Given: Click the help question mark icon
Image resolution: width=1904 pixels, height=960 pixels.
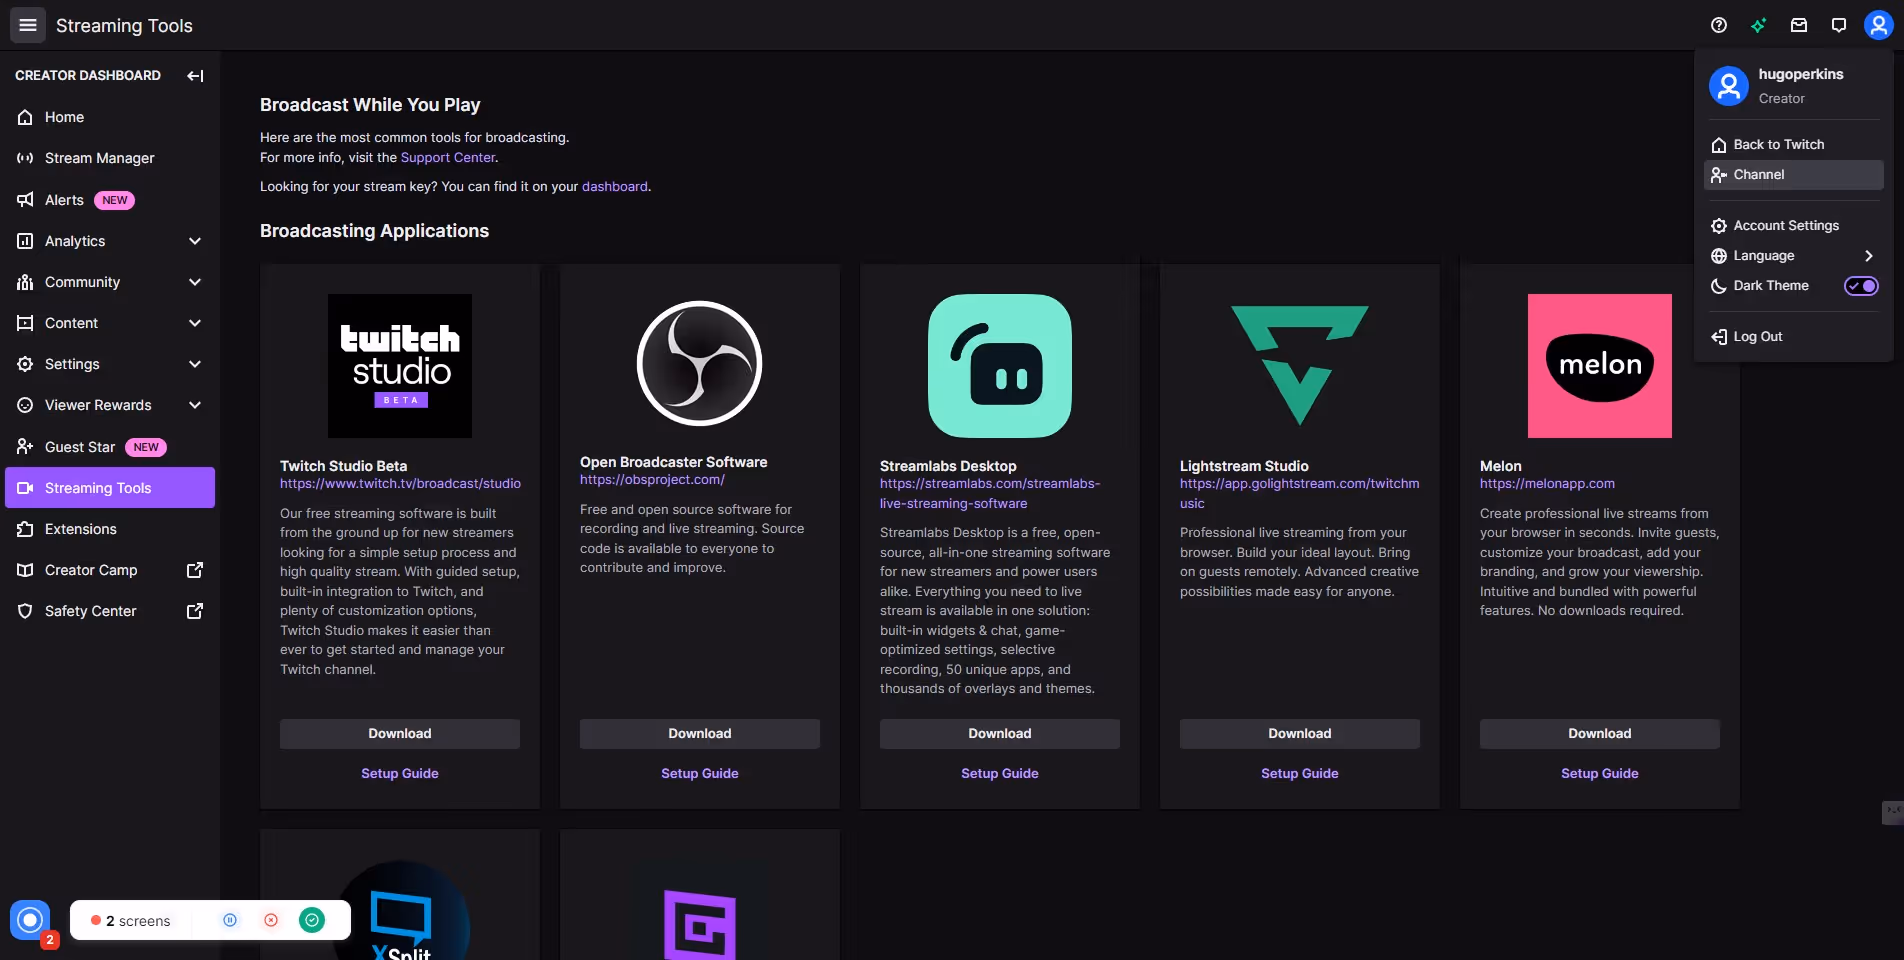Looking at the screenshot, I should [x=1719, y=25].
